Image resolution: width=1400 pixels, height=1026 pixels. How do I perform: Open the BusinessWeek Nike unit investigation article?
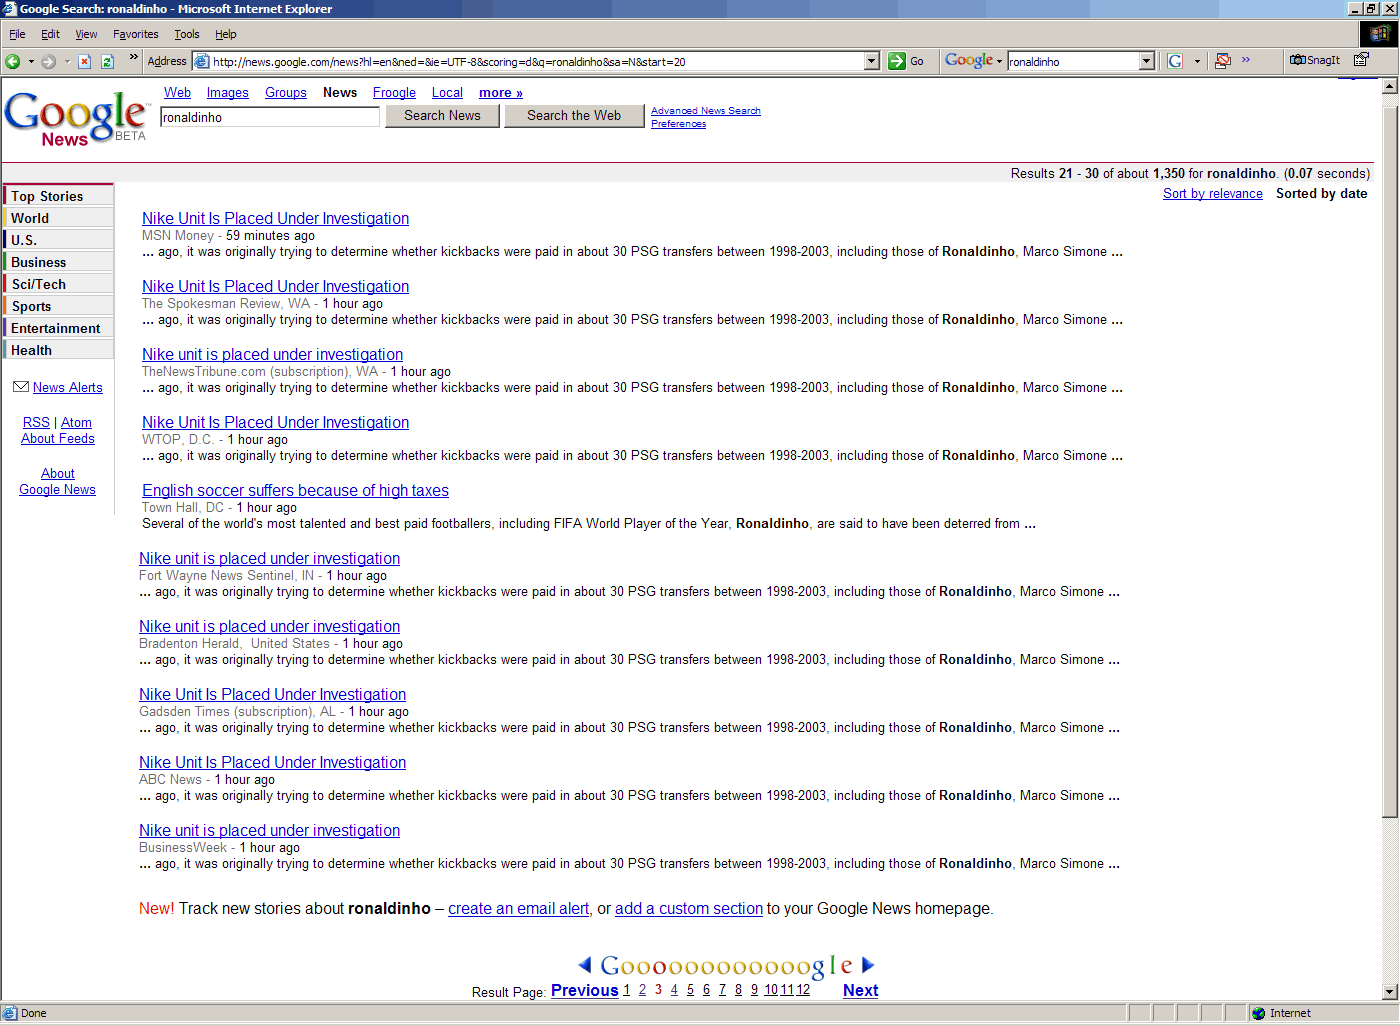(x=269, y=830)
